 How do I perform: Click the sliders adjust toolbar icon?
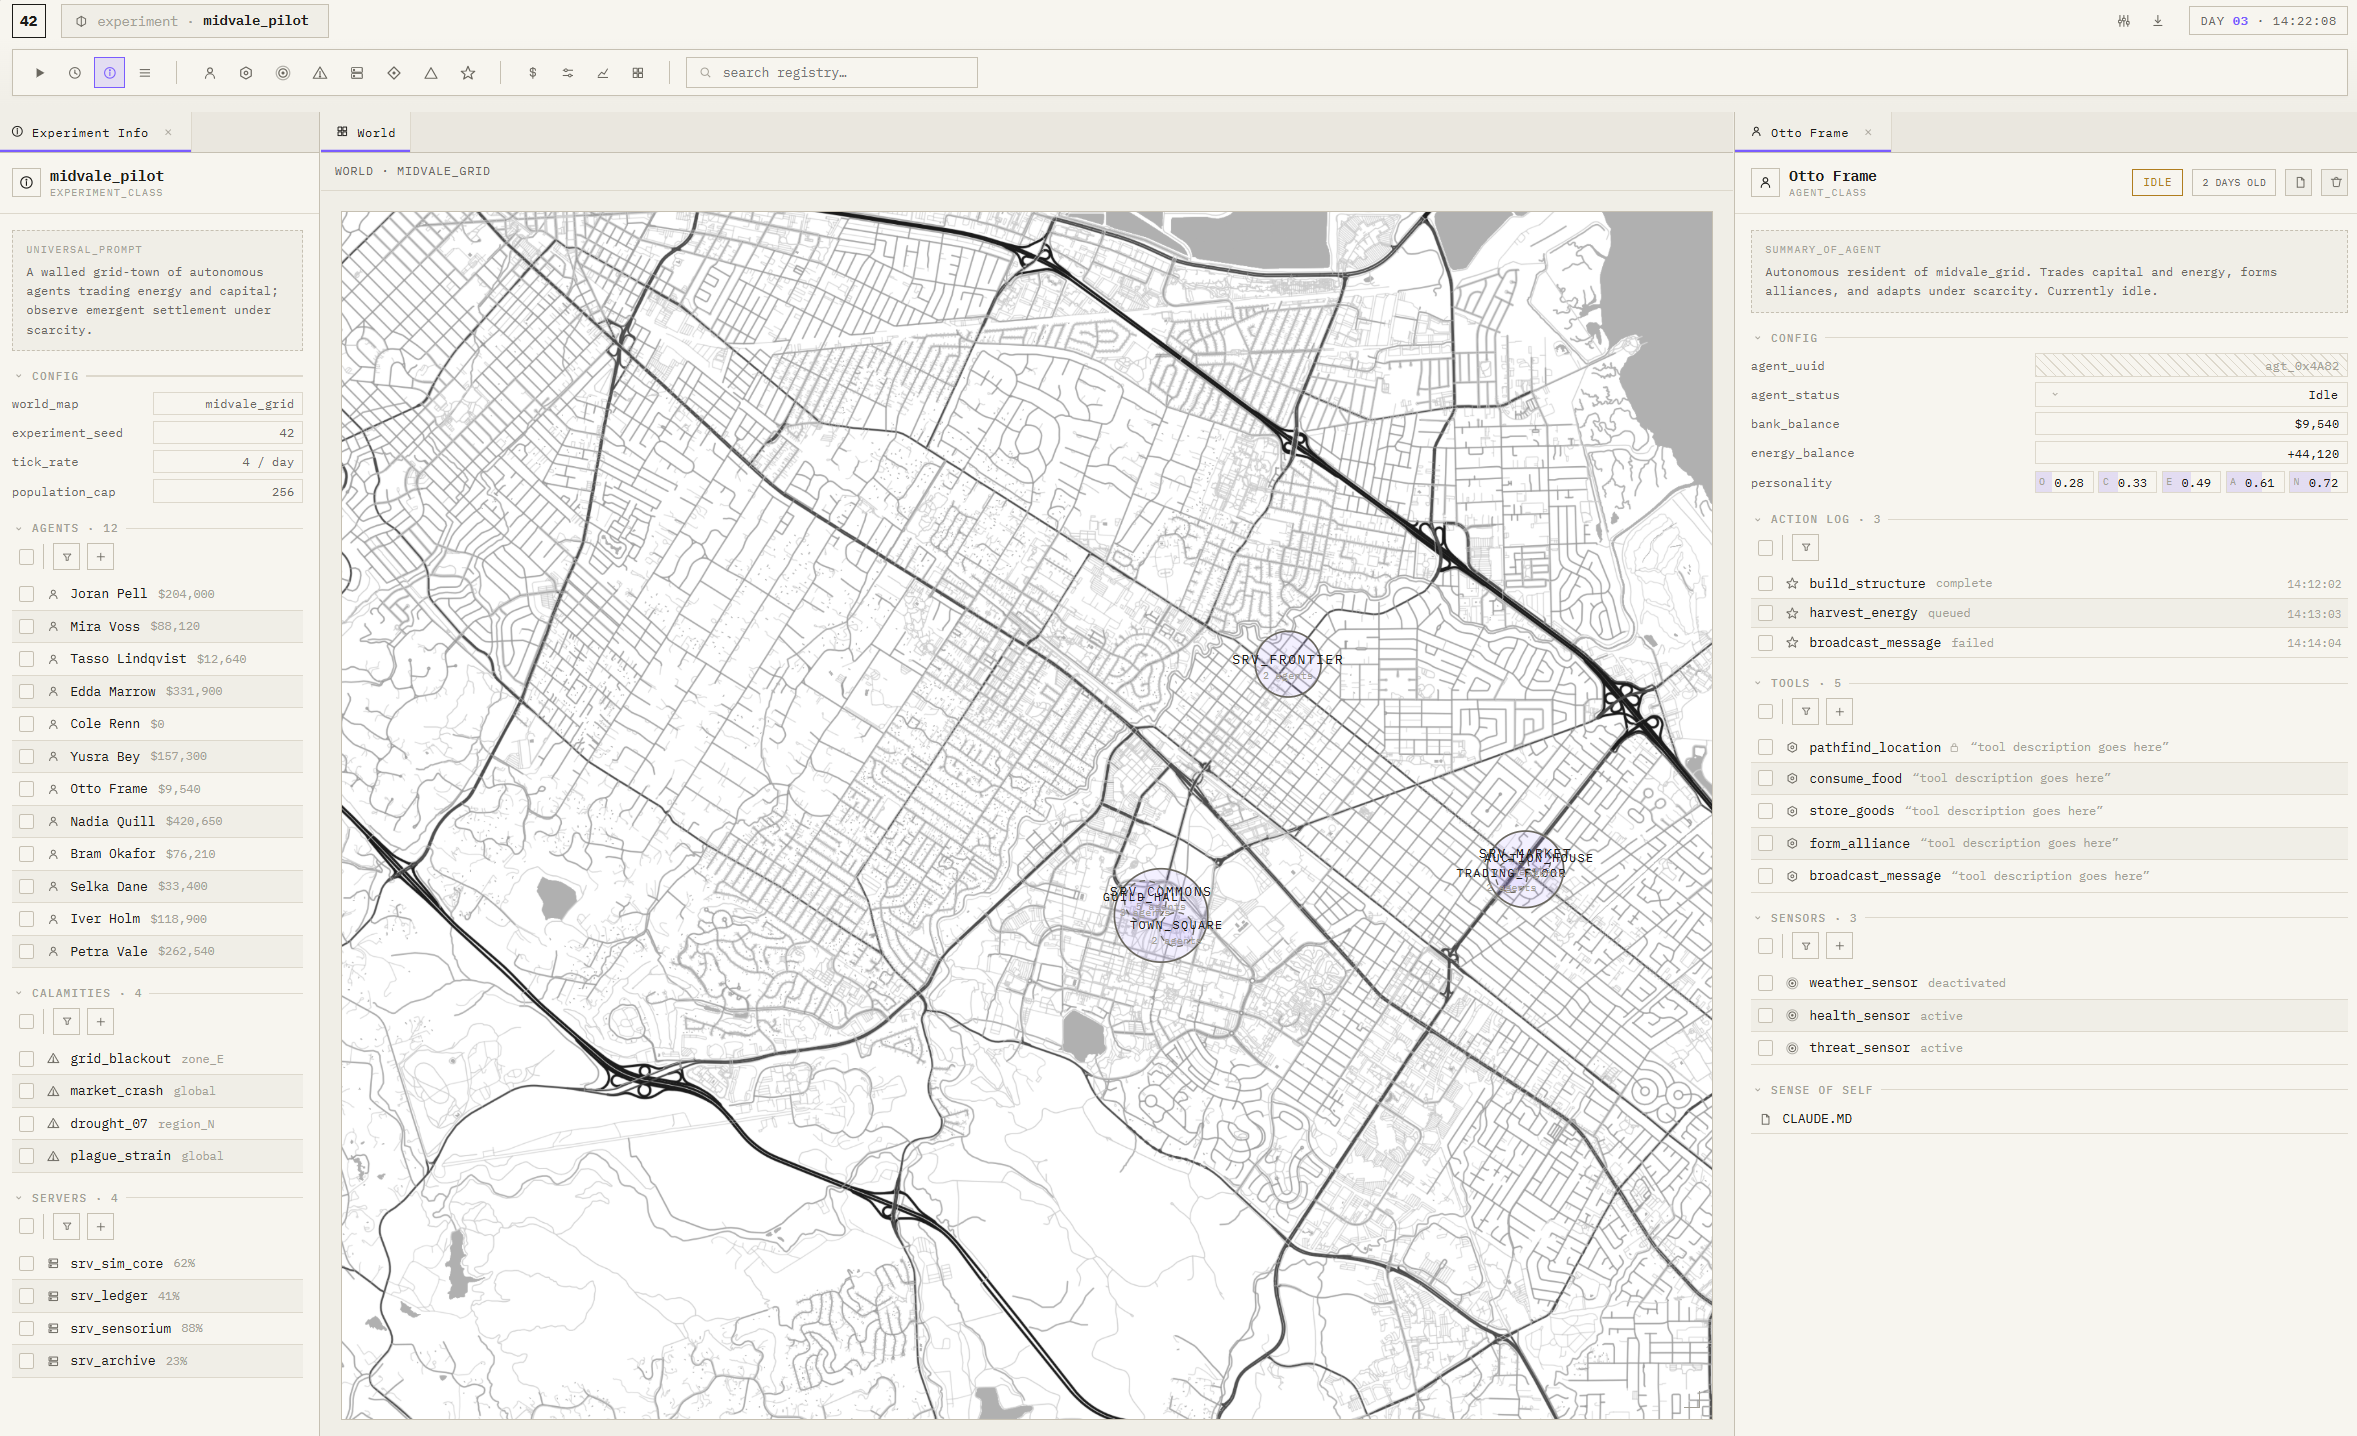pos(568,73)
